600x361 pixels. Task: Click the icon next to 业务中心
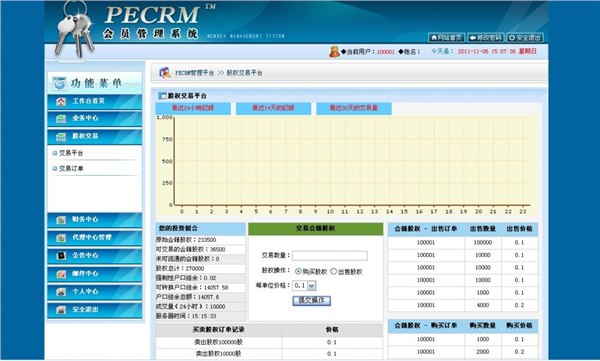pos(61,119)
